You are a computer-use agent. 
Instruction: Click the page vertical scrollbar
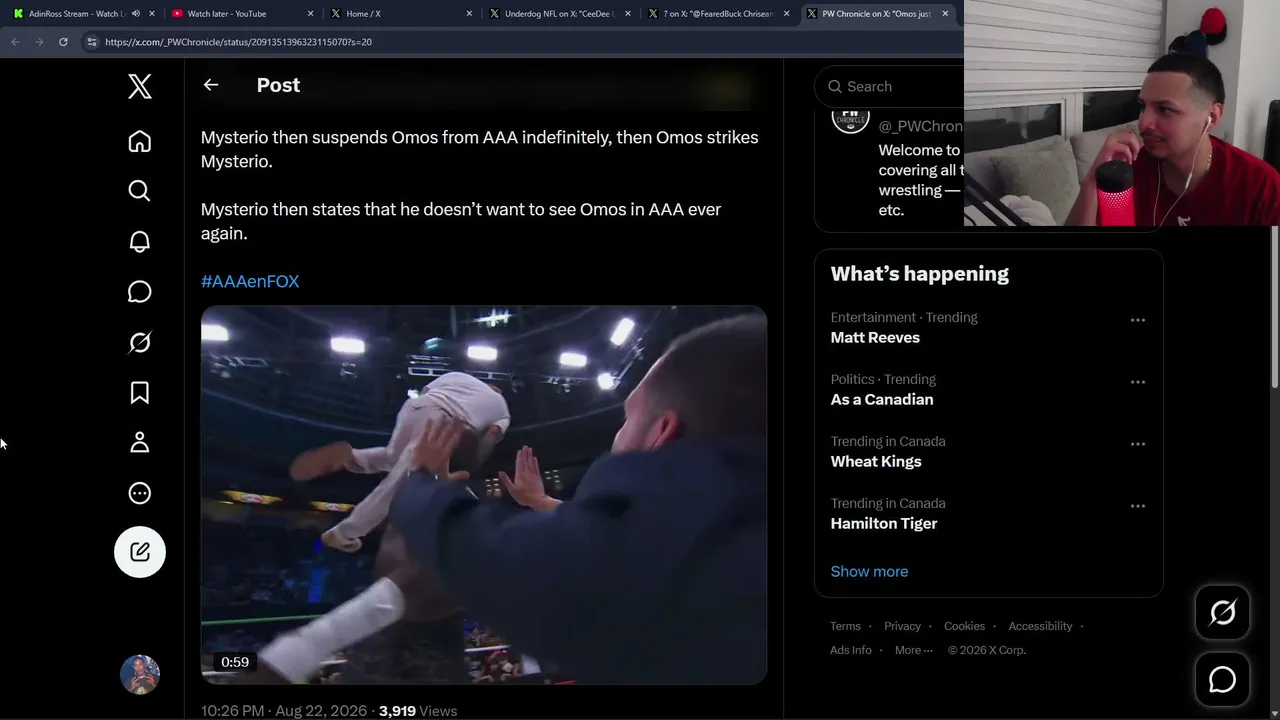point(1274,305)
